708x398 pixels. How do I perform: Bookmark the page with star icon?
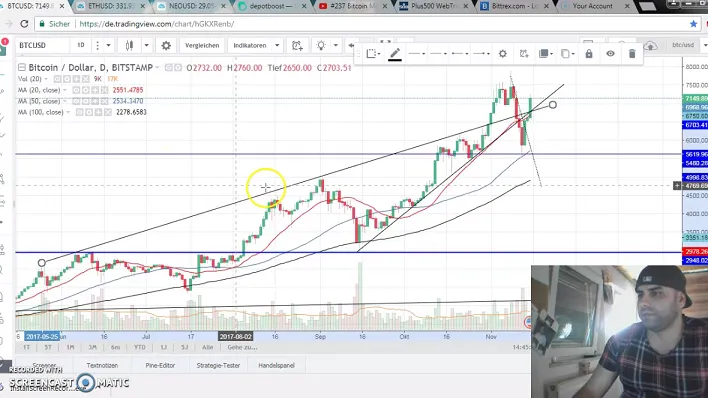pos(694,24)
